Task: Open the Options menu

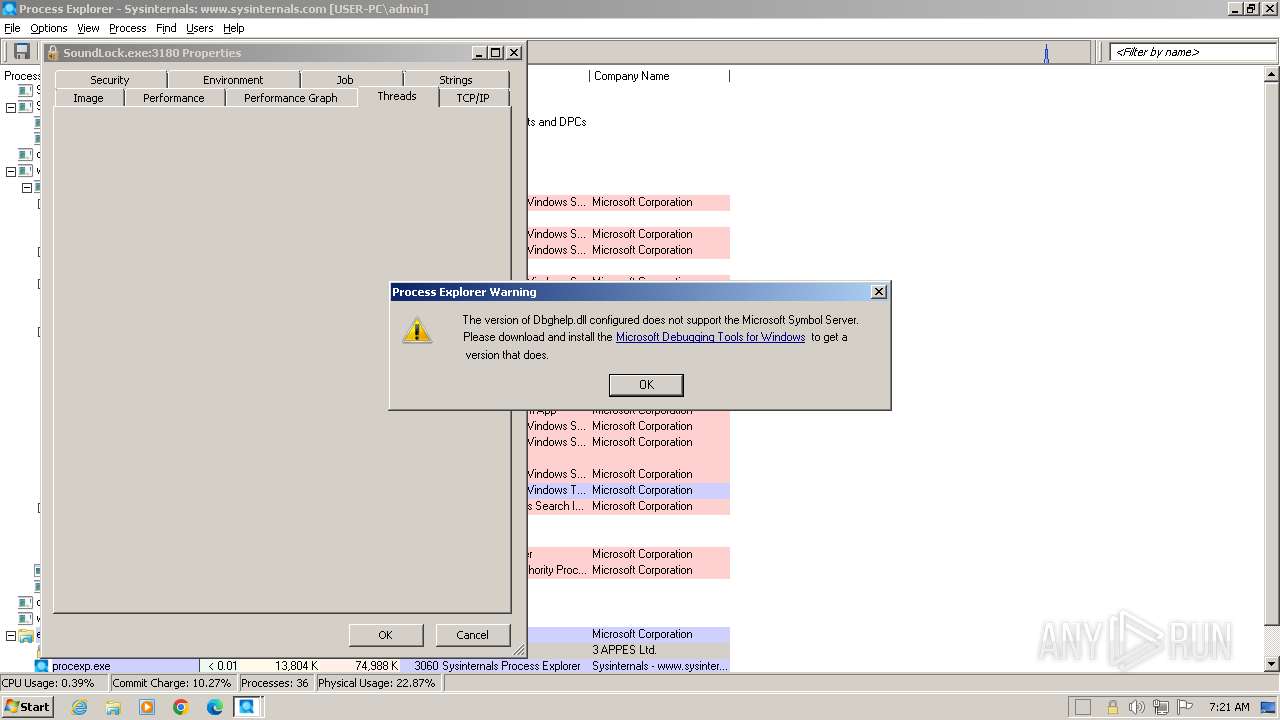Action: click(x=48, y=28)
